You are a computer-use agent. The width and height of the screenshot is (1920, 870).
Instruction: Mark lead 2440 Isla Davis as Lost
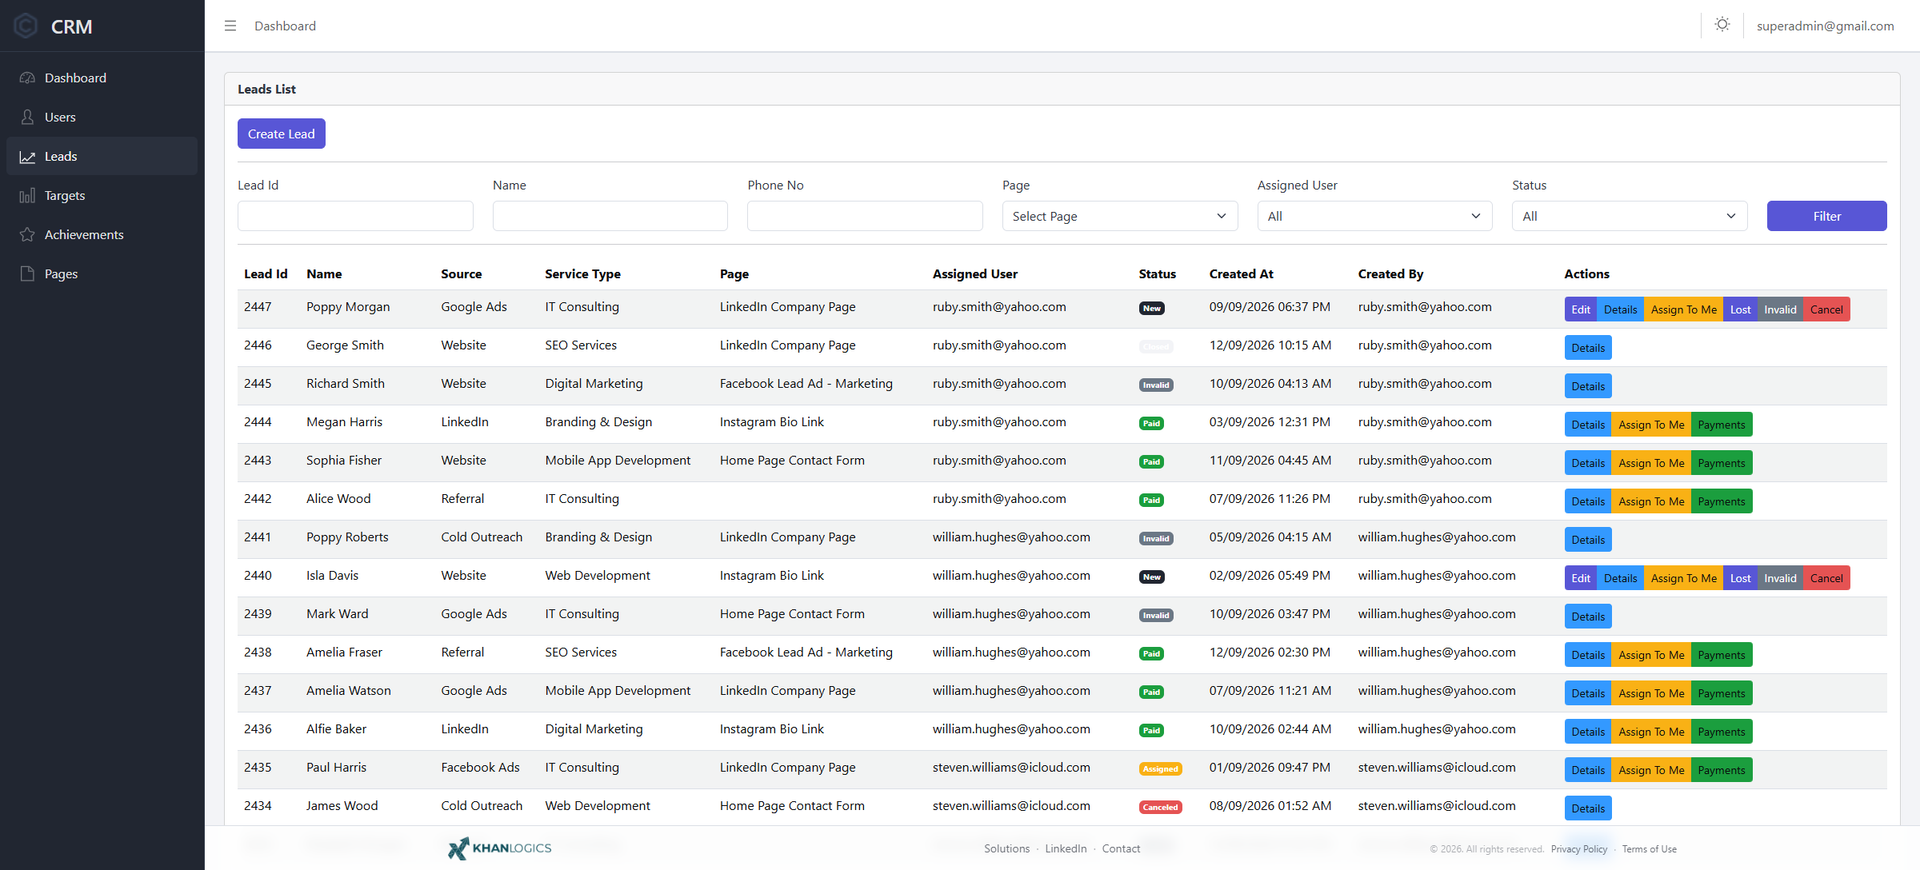(x=1741, y=578)
